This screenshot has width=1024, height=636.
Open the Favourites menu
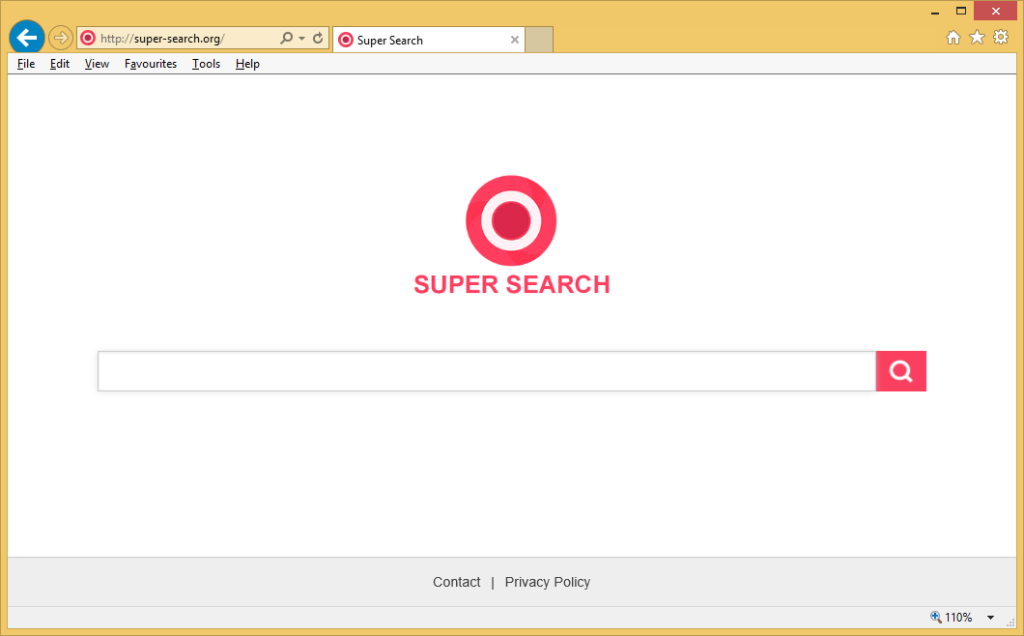tap(150, 64)
